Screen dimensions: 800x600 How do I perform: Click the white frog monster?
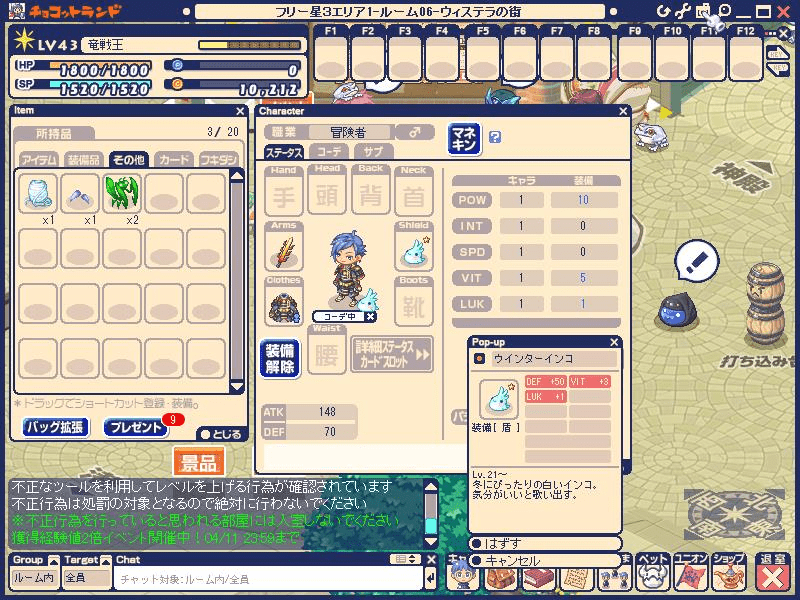coord(652,136)
